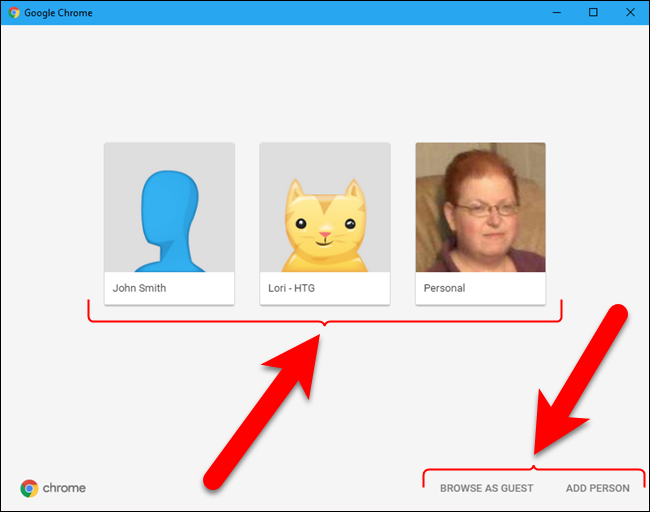Create a new profile with Add Person

click(x=598, y=488)
